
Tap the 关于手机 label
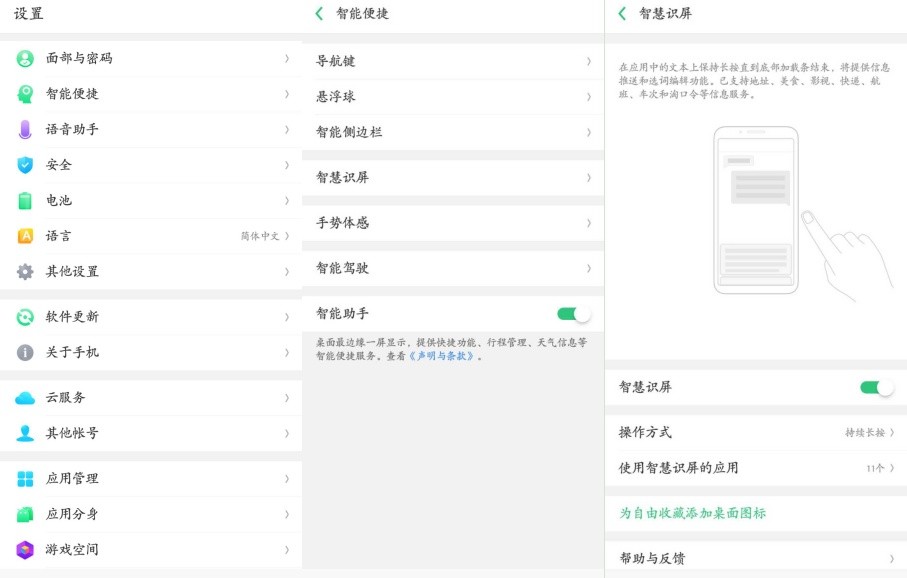[72, 352]
